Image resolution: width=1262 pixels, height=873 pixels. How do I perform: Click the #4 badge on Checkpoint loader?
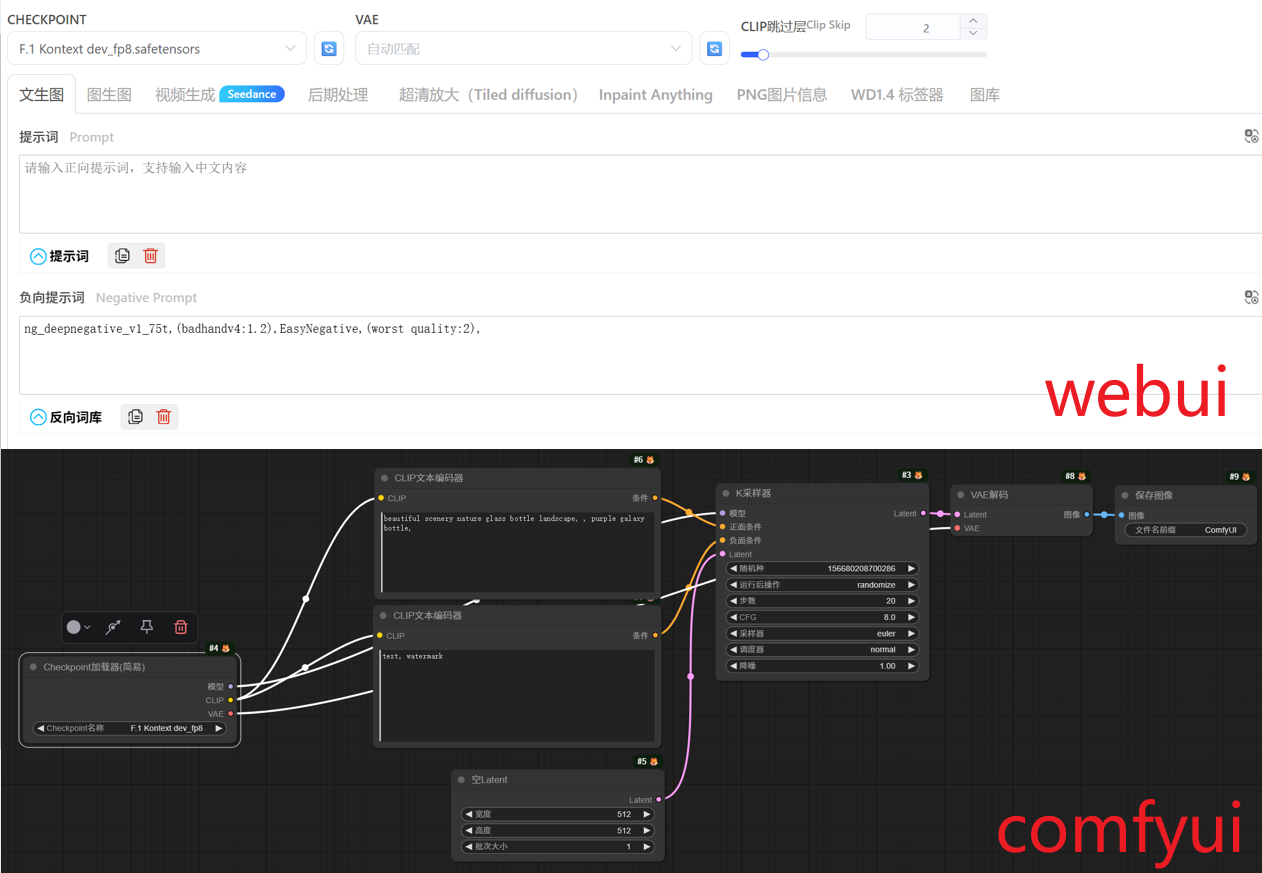click(x=219, y=648)
